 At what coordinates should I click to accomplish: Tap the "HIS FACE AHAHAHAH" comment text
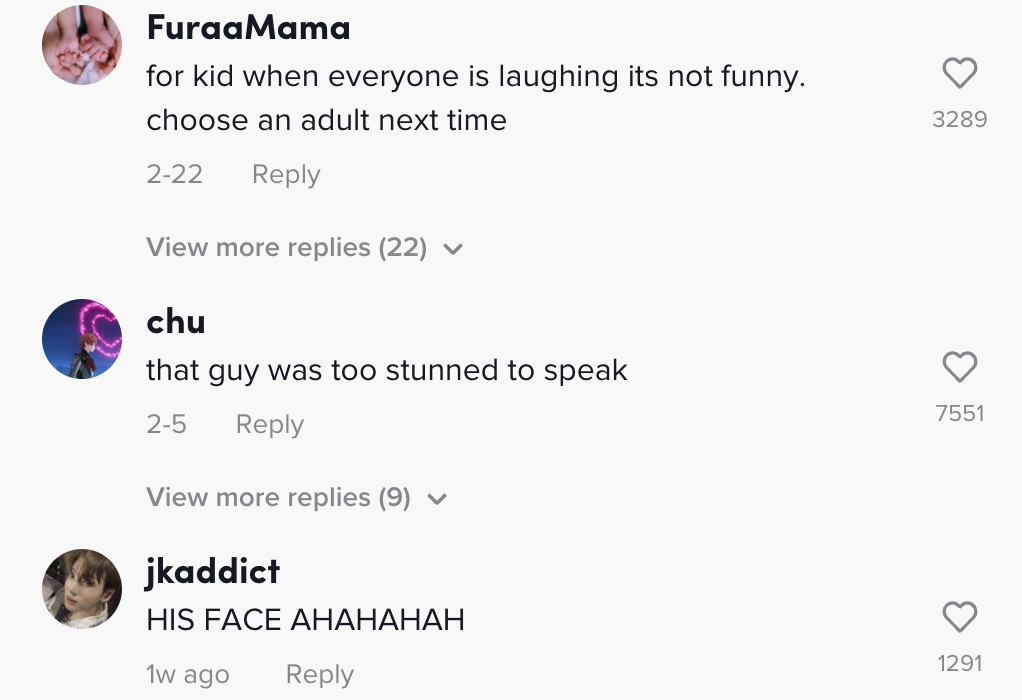pos(305,620)
